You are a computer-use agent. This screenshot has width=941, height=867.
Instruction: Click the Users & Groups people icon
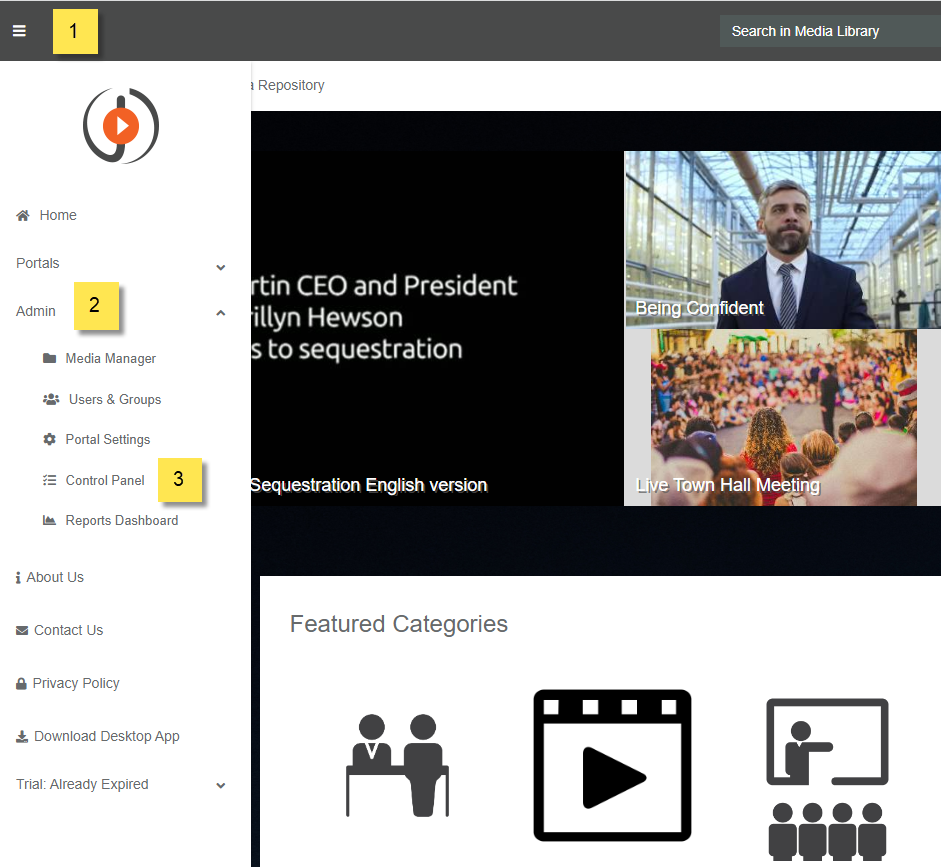point(51,399)
